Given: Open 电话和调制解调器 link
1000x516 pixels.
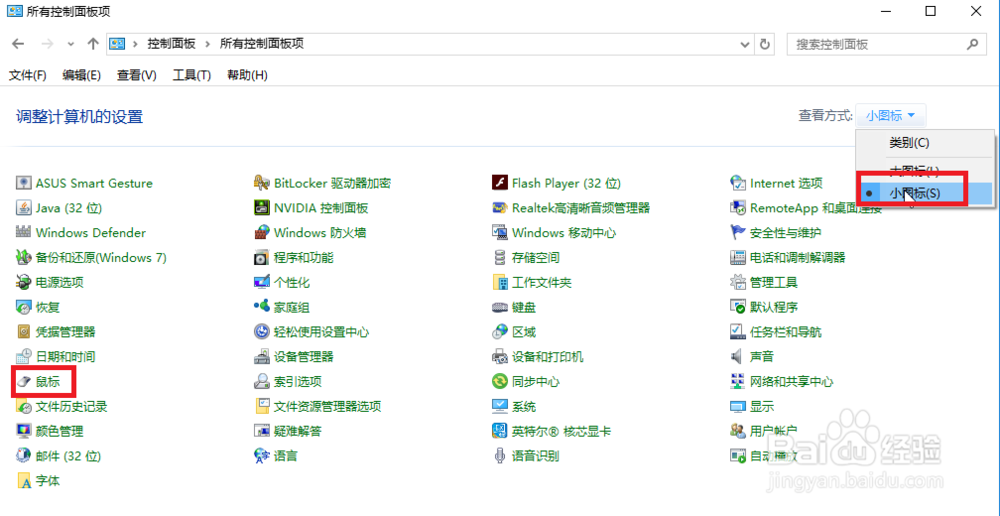Looking at the screenshot, I should point(798,258).
